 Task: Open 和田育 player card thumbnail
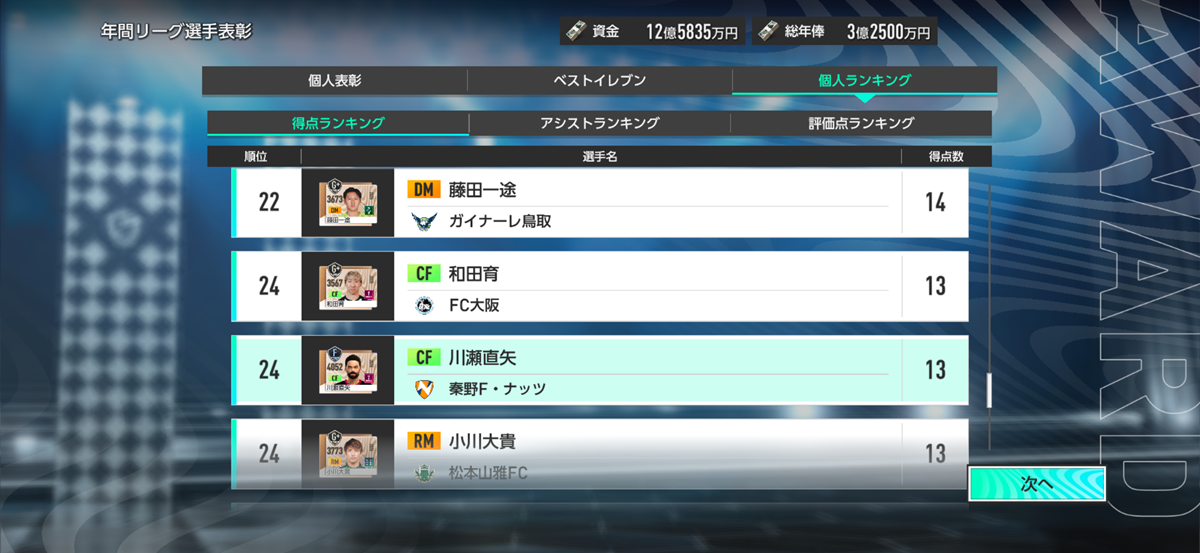pos(348,286)
